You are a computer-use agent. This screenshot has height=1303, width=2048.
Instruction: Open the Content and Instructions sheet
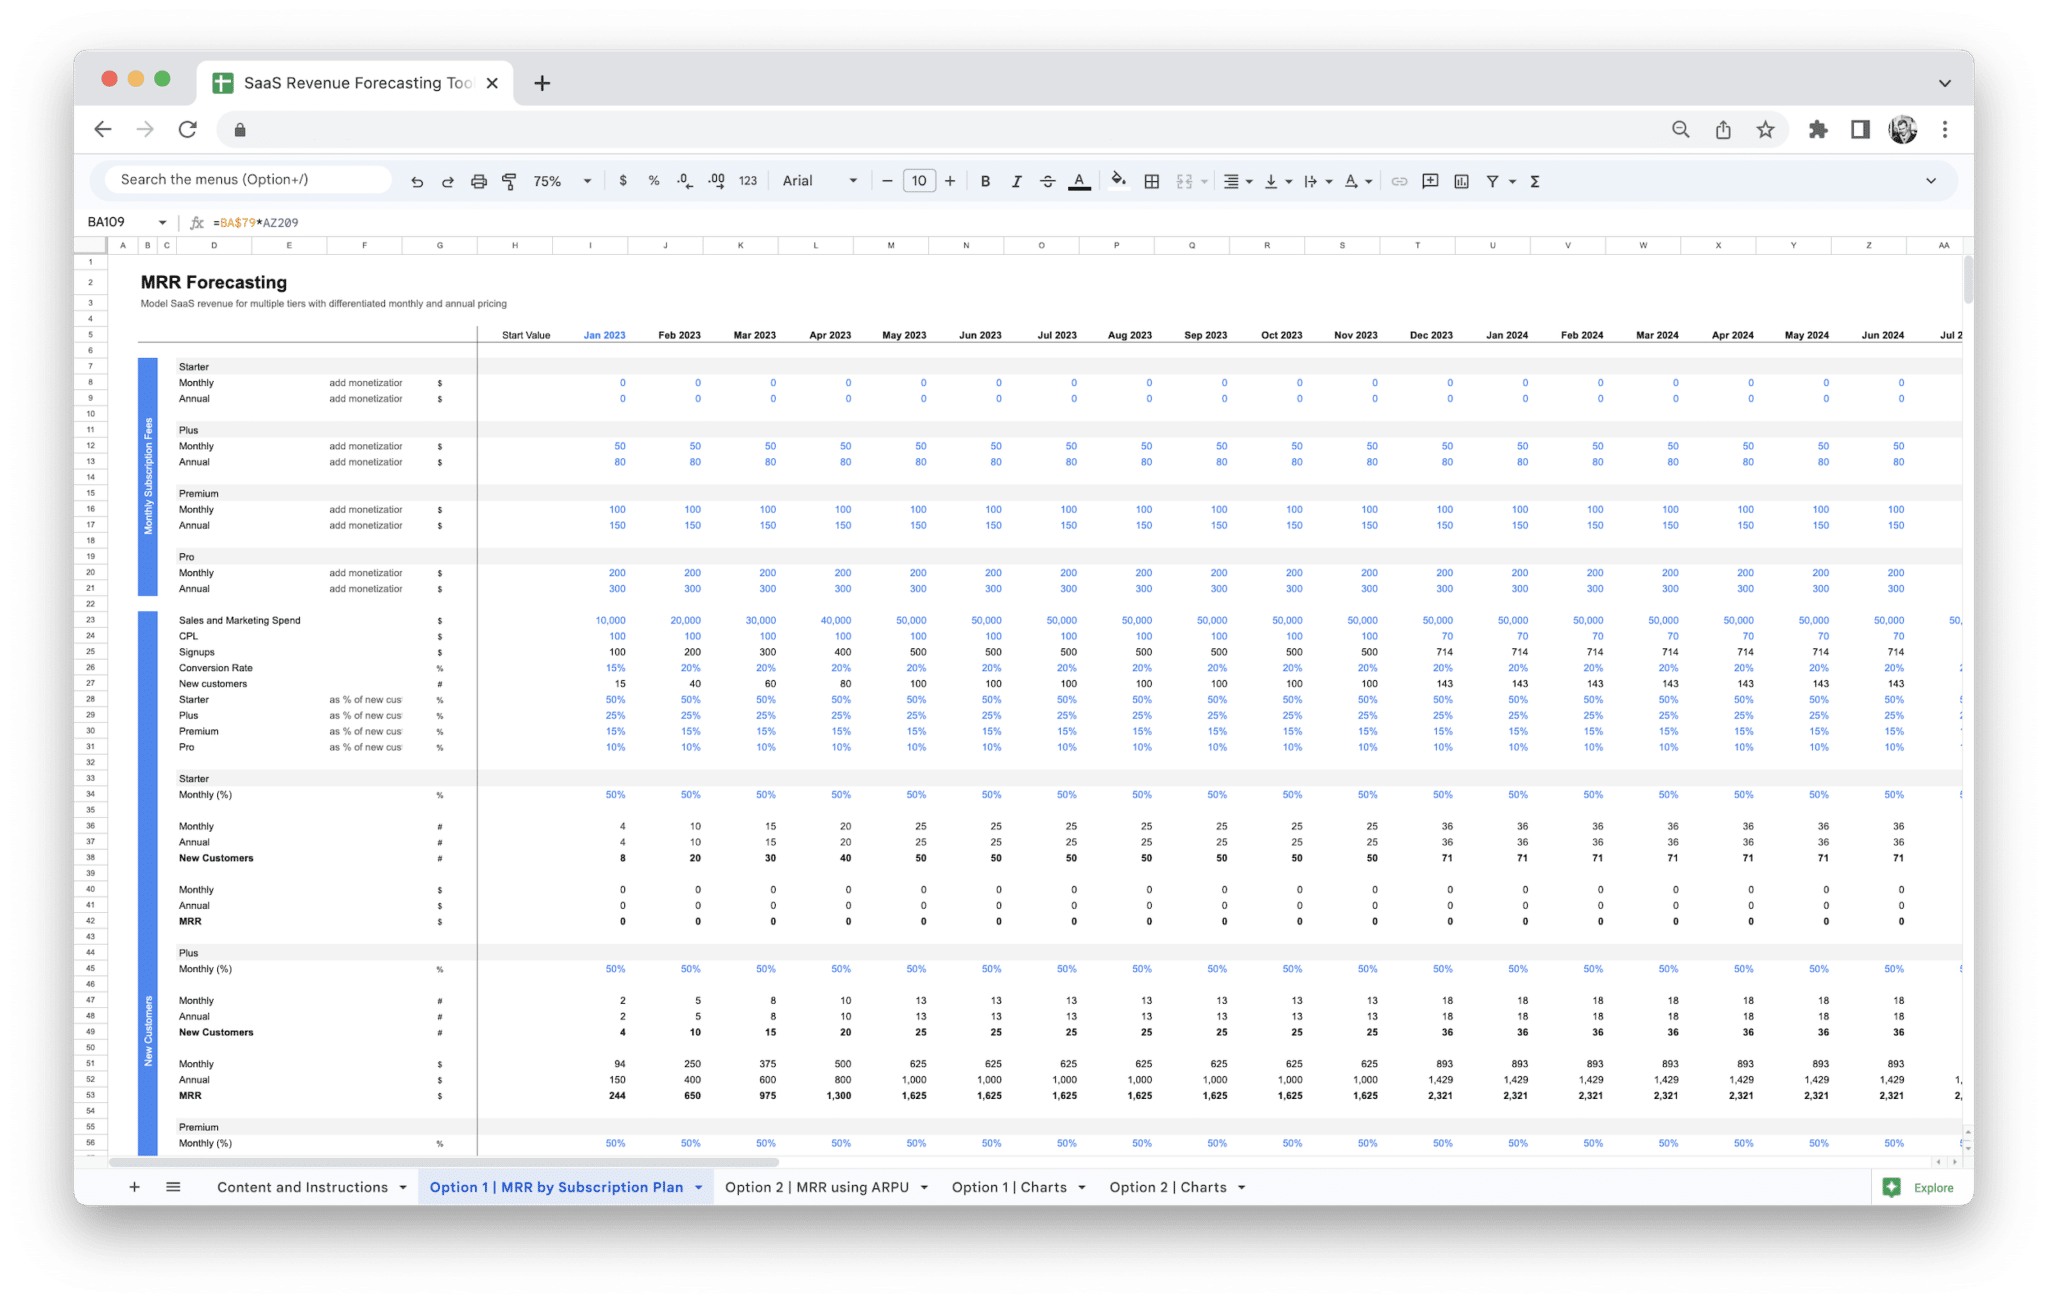point(301,1187)
